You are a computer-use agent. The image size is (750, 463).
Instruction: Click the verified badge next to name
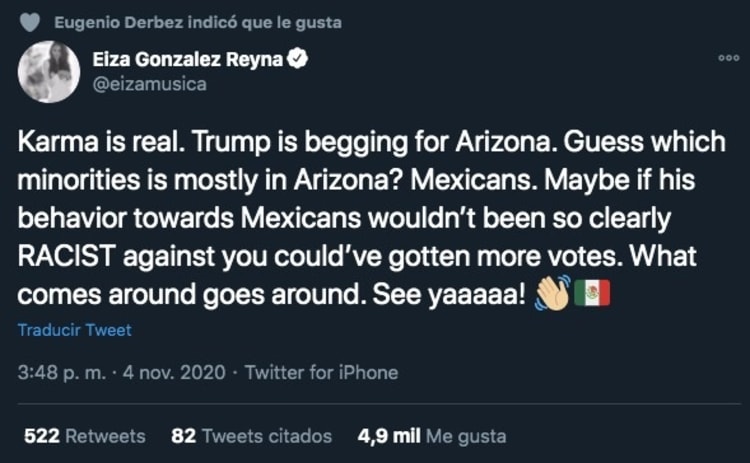(x=298, y=60)
